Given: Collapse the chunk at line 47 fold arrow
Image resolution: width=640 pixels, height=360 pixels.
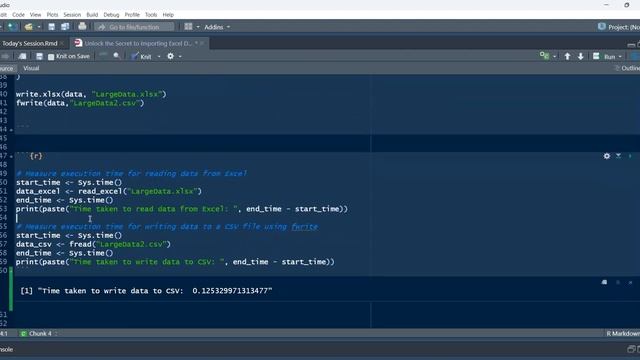Looking at the screenshot, I should (x=11, y=156).
